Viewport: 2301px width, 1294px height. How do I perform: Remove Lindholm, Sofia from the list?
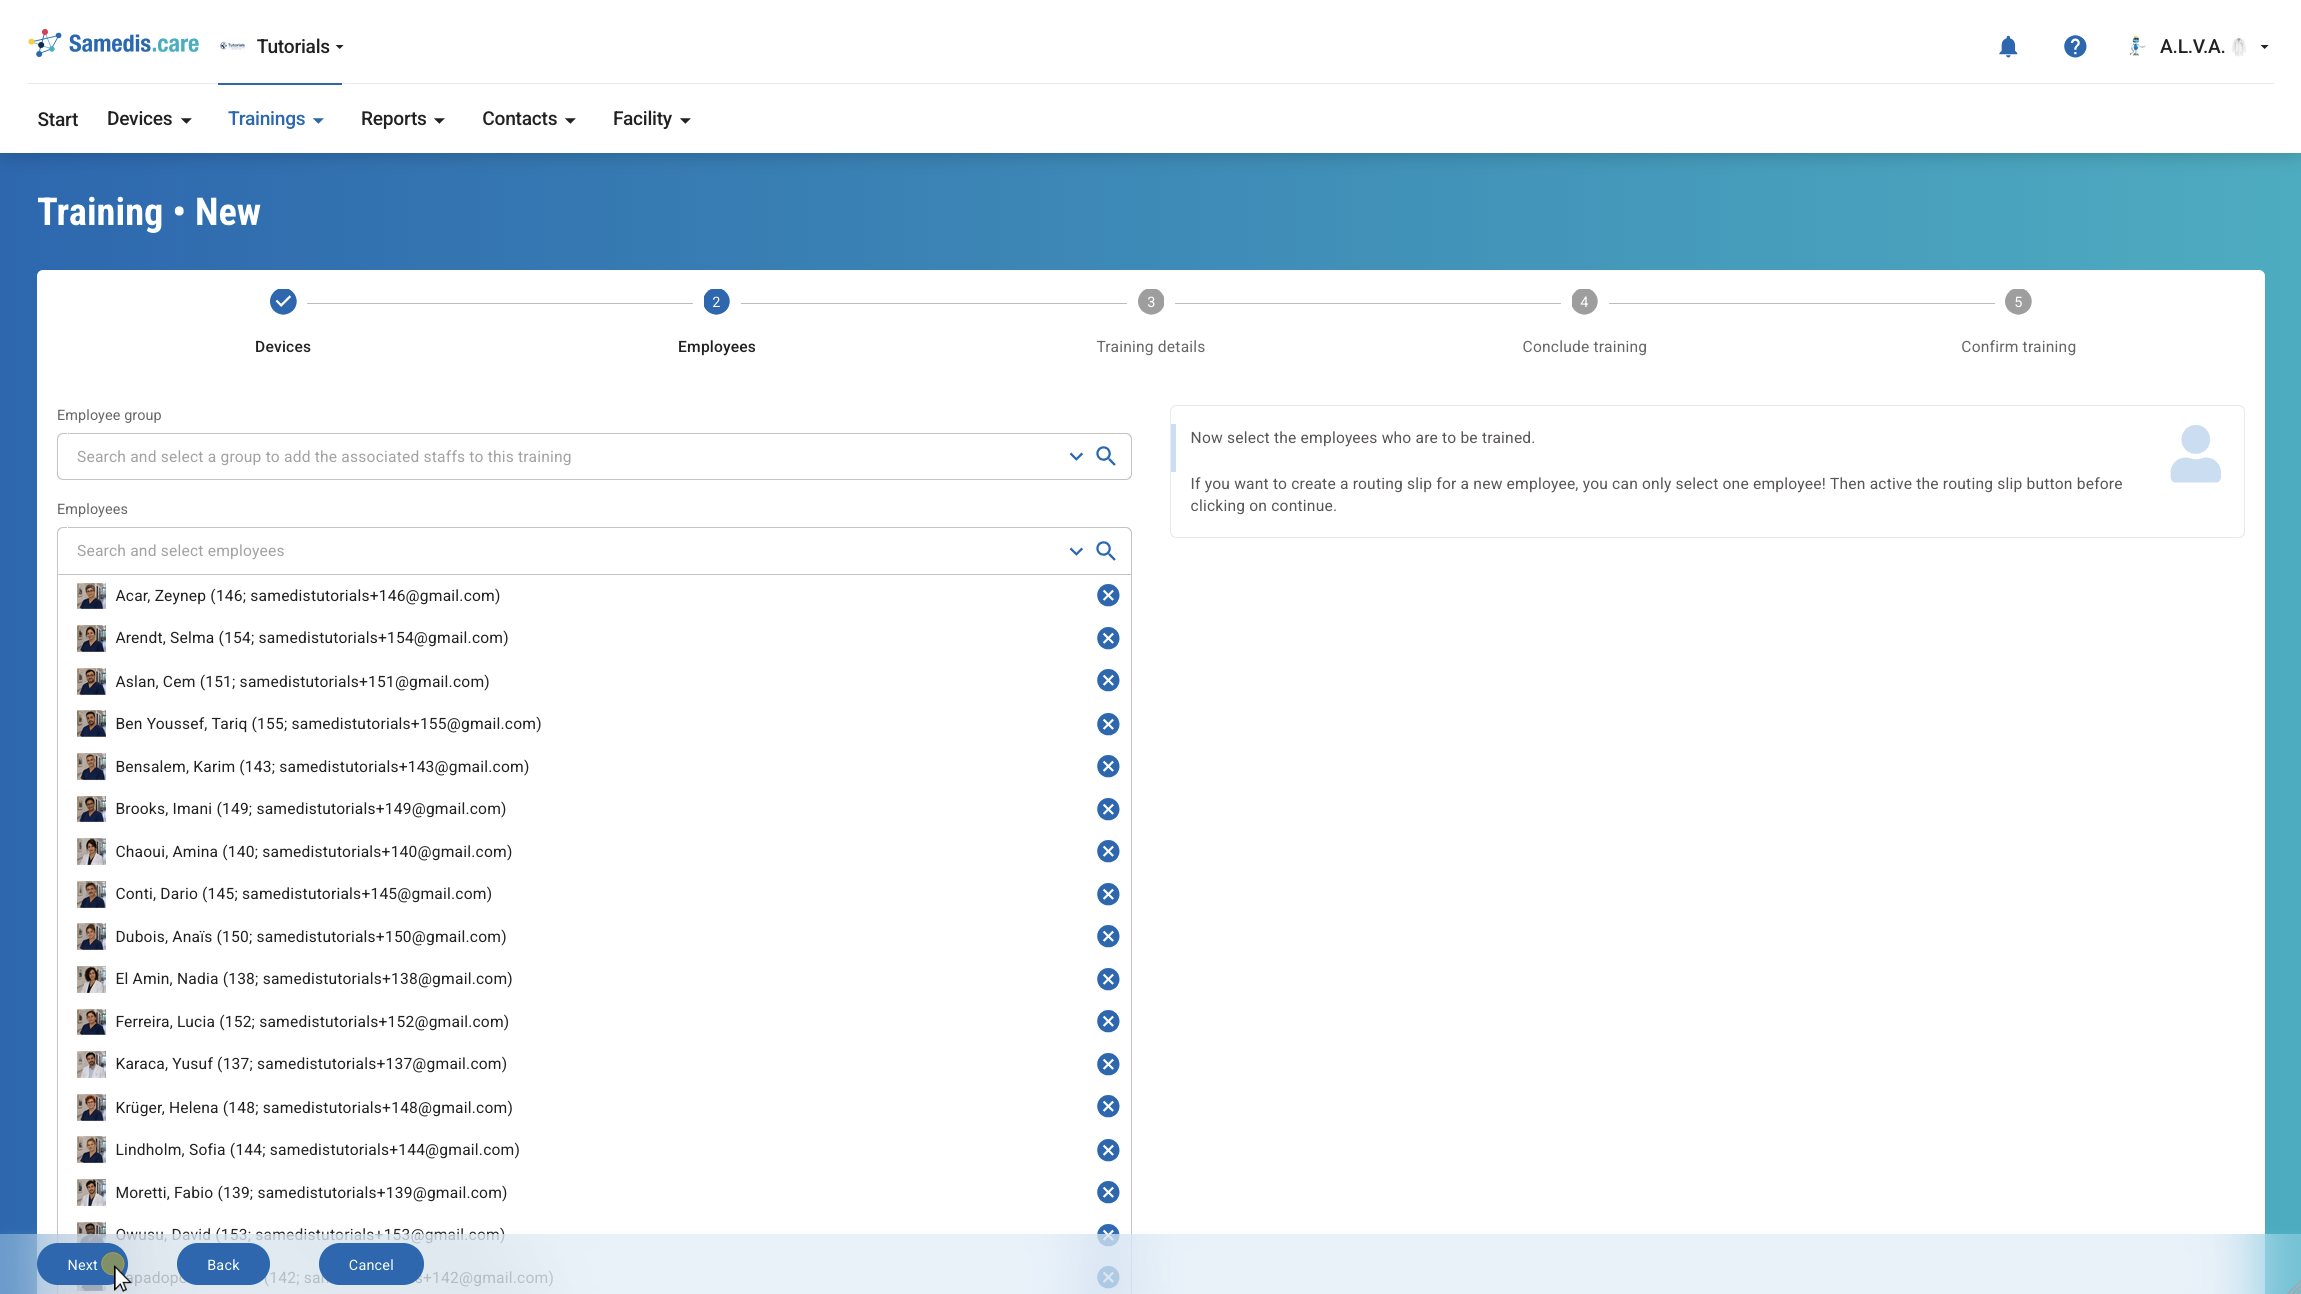pos(1108,1150)
